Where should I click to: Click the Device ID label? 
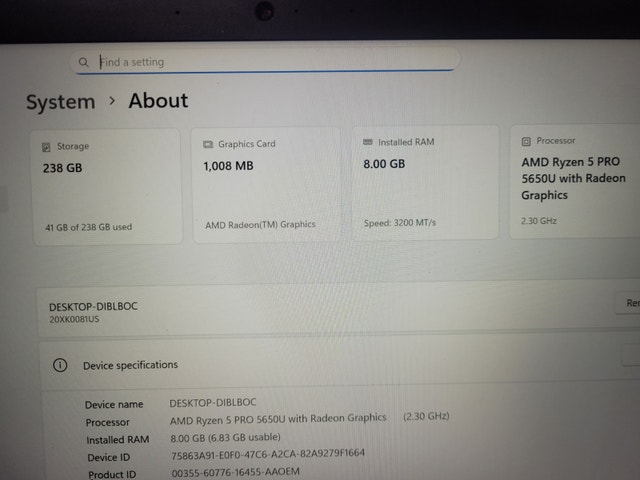click(109, 458)
